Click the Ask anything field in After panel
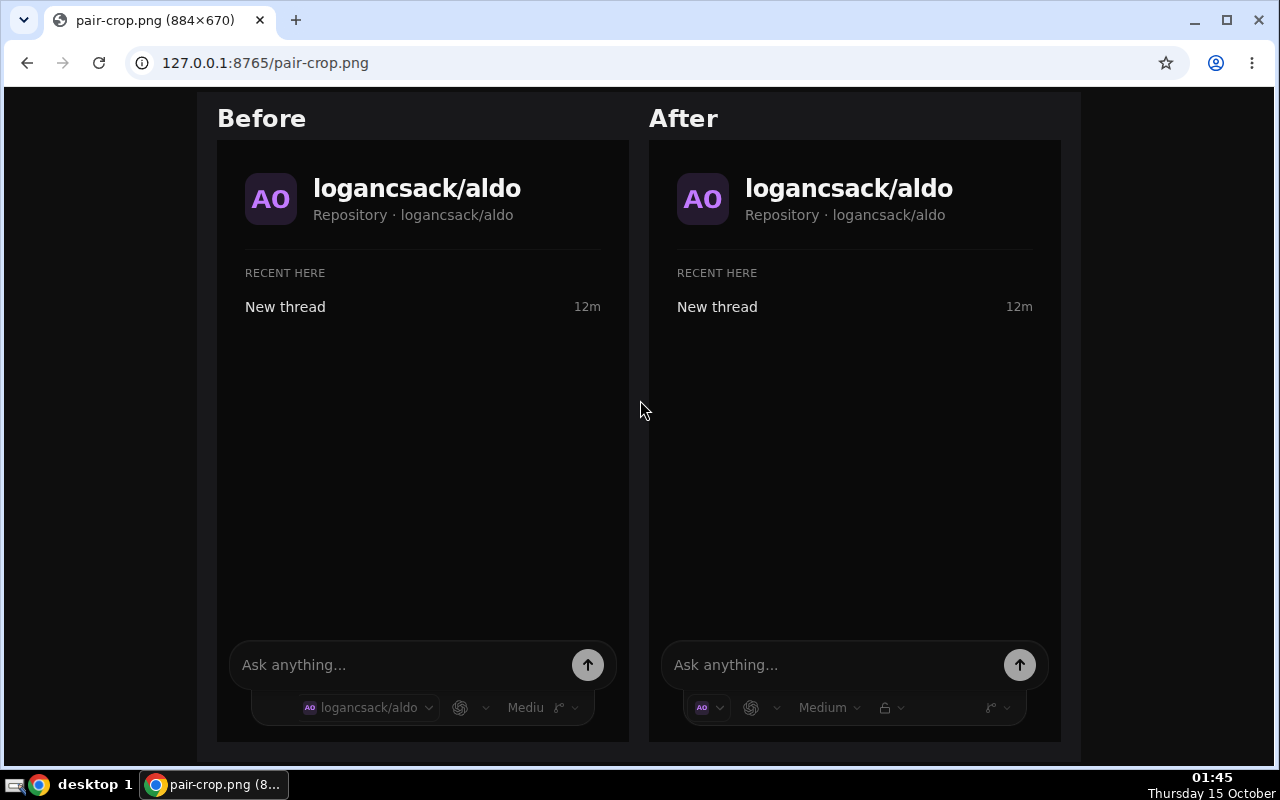The image size is (1280, 800). click(832, 665)
